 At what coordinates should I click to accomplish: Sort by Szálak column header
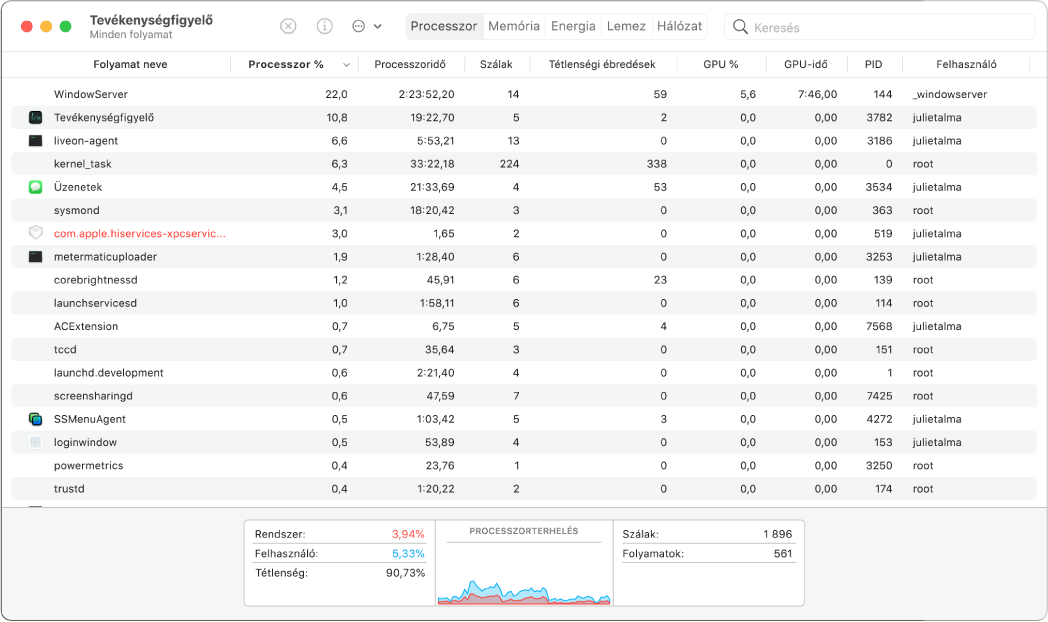click(496, 64)
